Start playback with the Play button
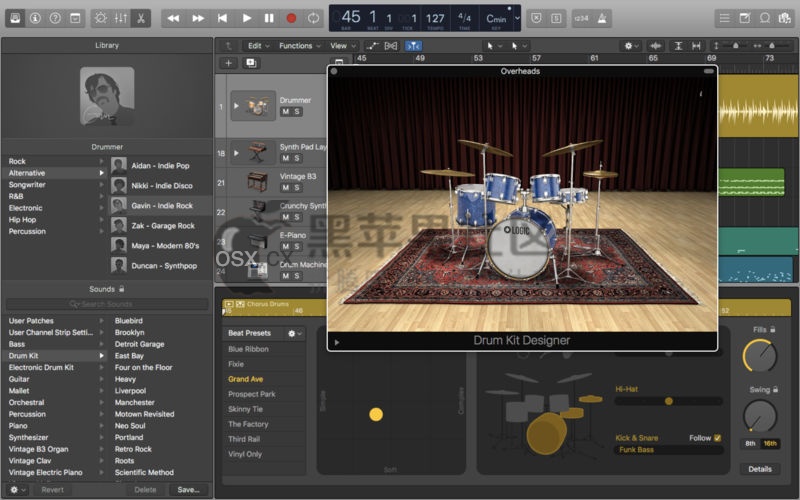Image resolution: width=800 pixels, height=500 pixels. tap(246, 18)
